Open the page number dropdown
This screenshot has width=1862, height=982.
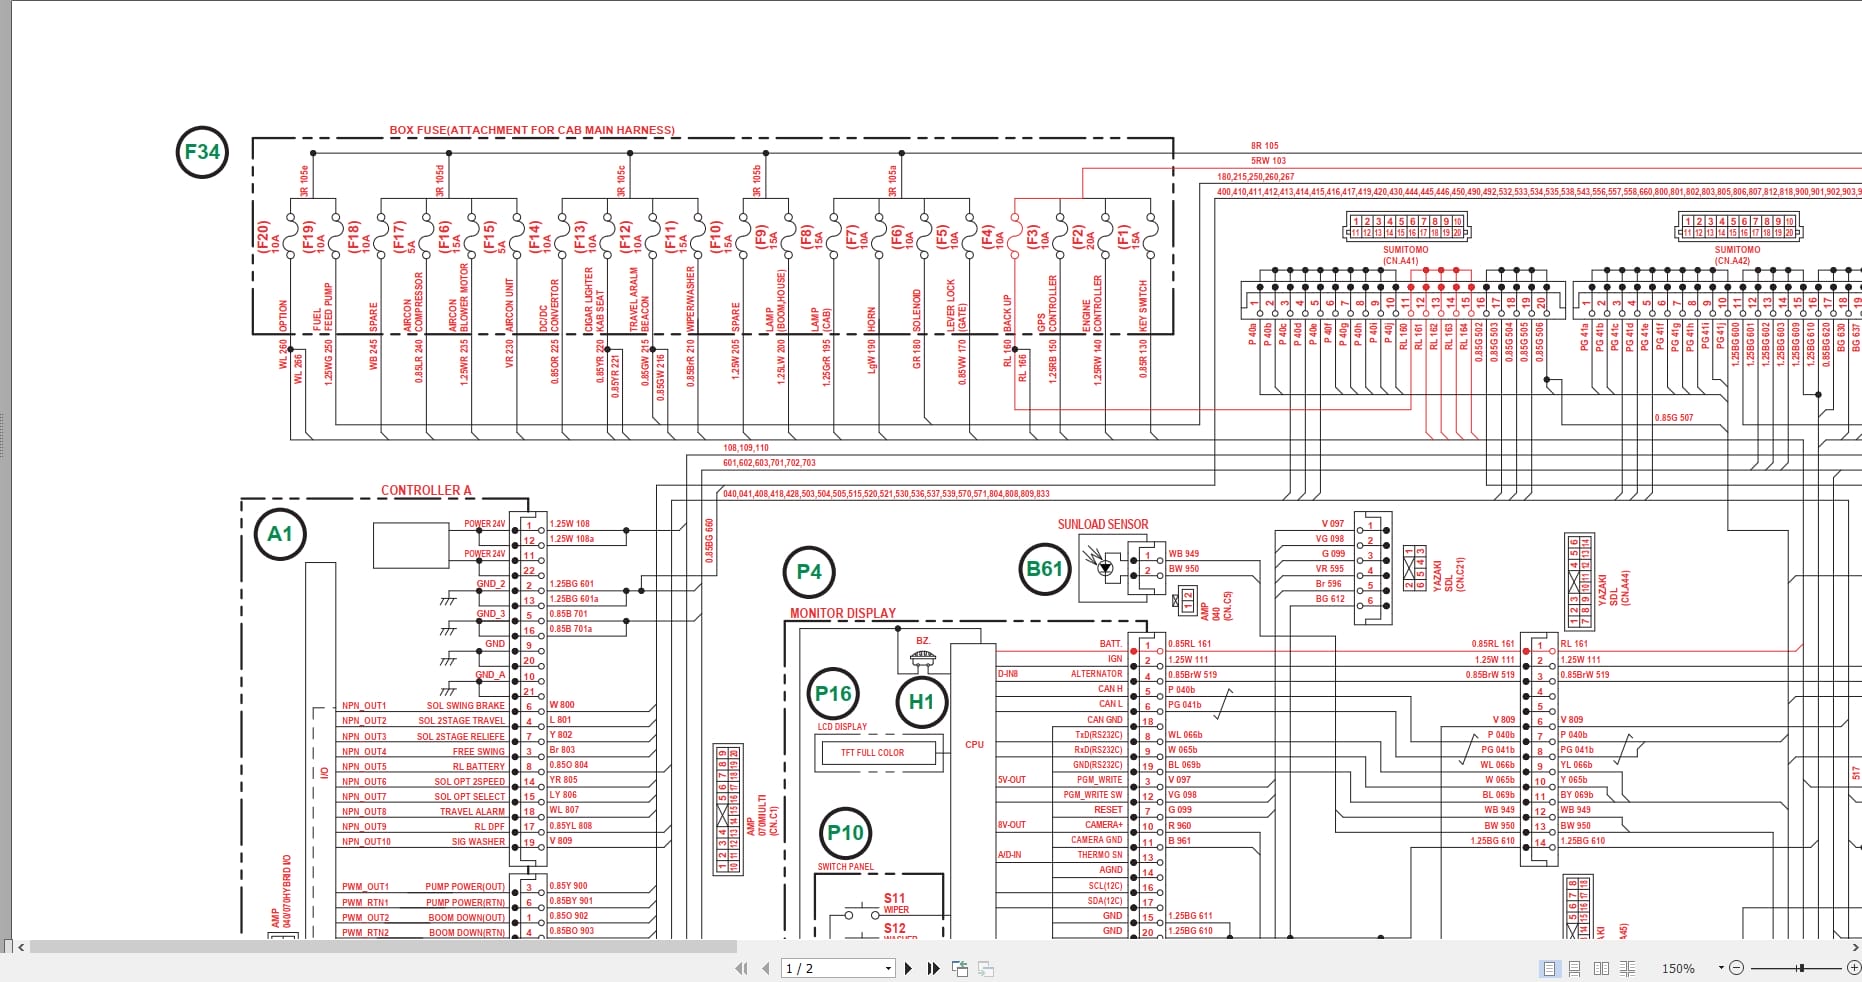pyautogui.click(x=886, y=968)
